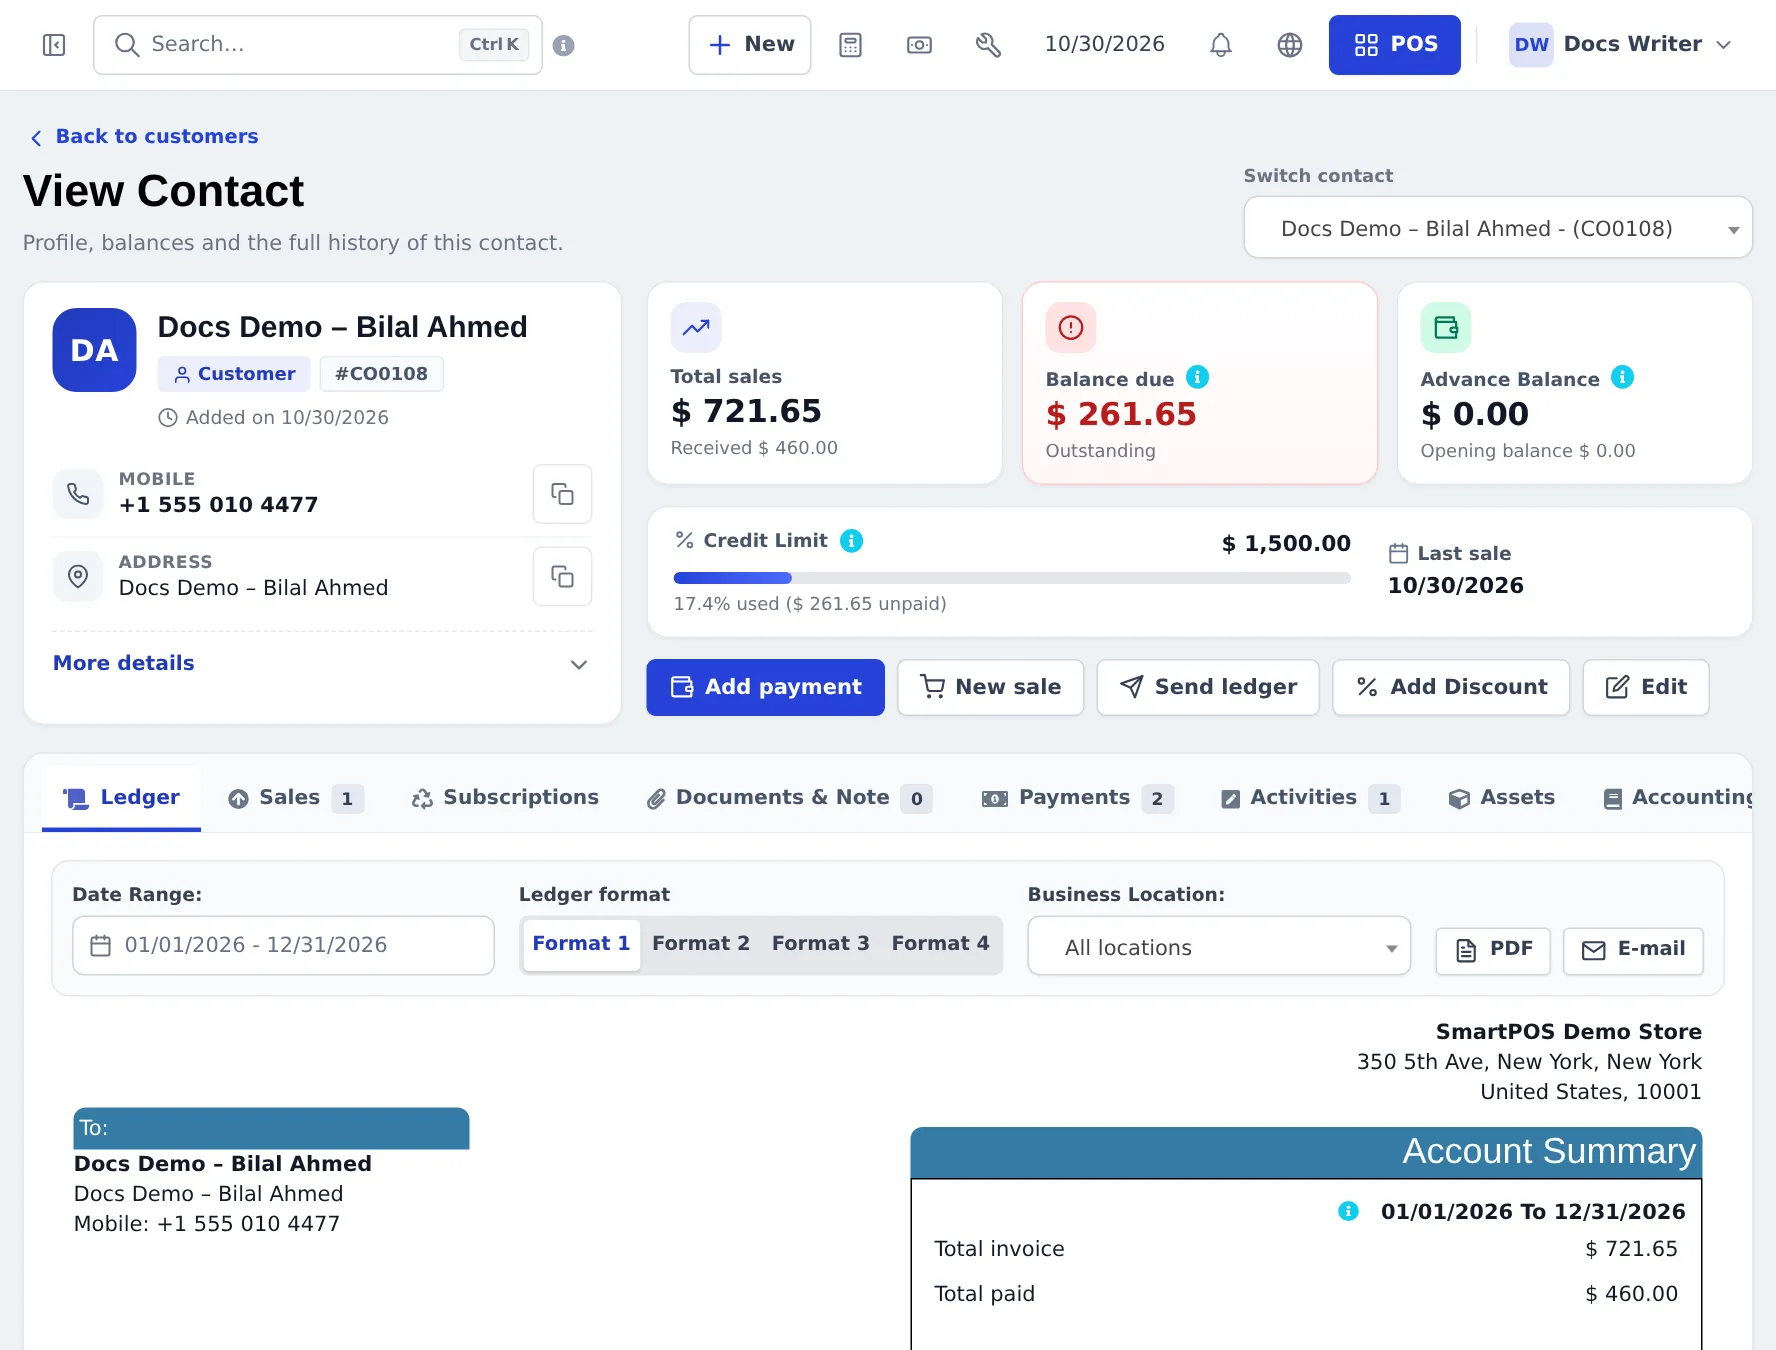The width and height of the screenshot is (1776, 1350).
Task: Select ledger Format 2
Action: (x=701, y=944)
